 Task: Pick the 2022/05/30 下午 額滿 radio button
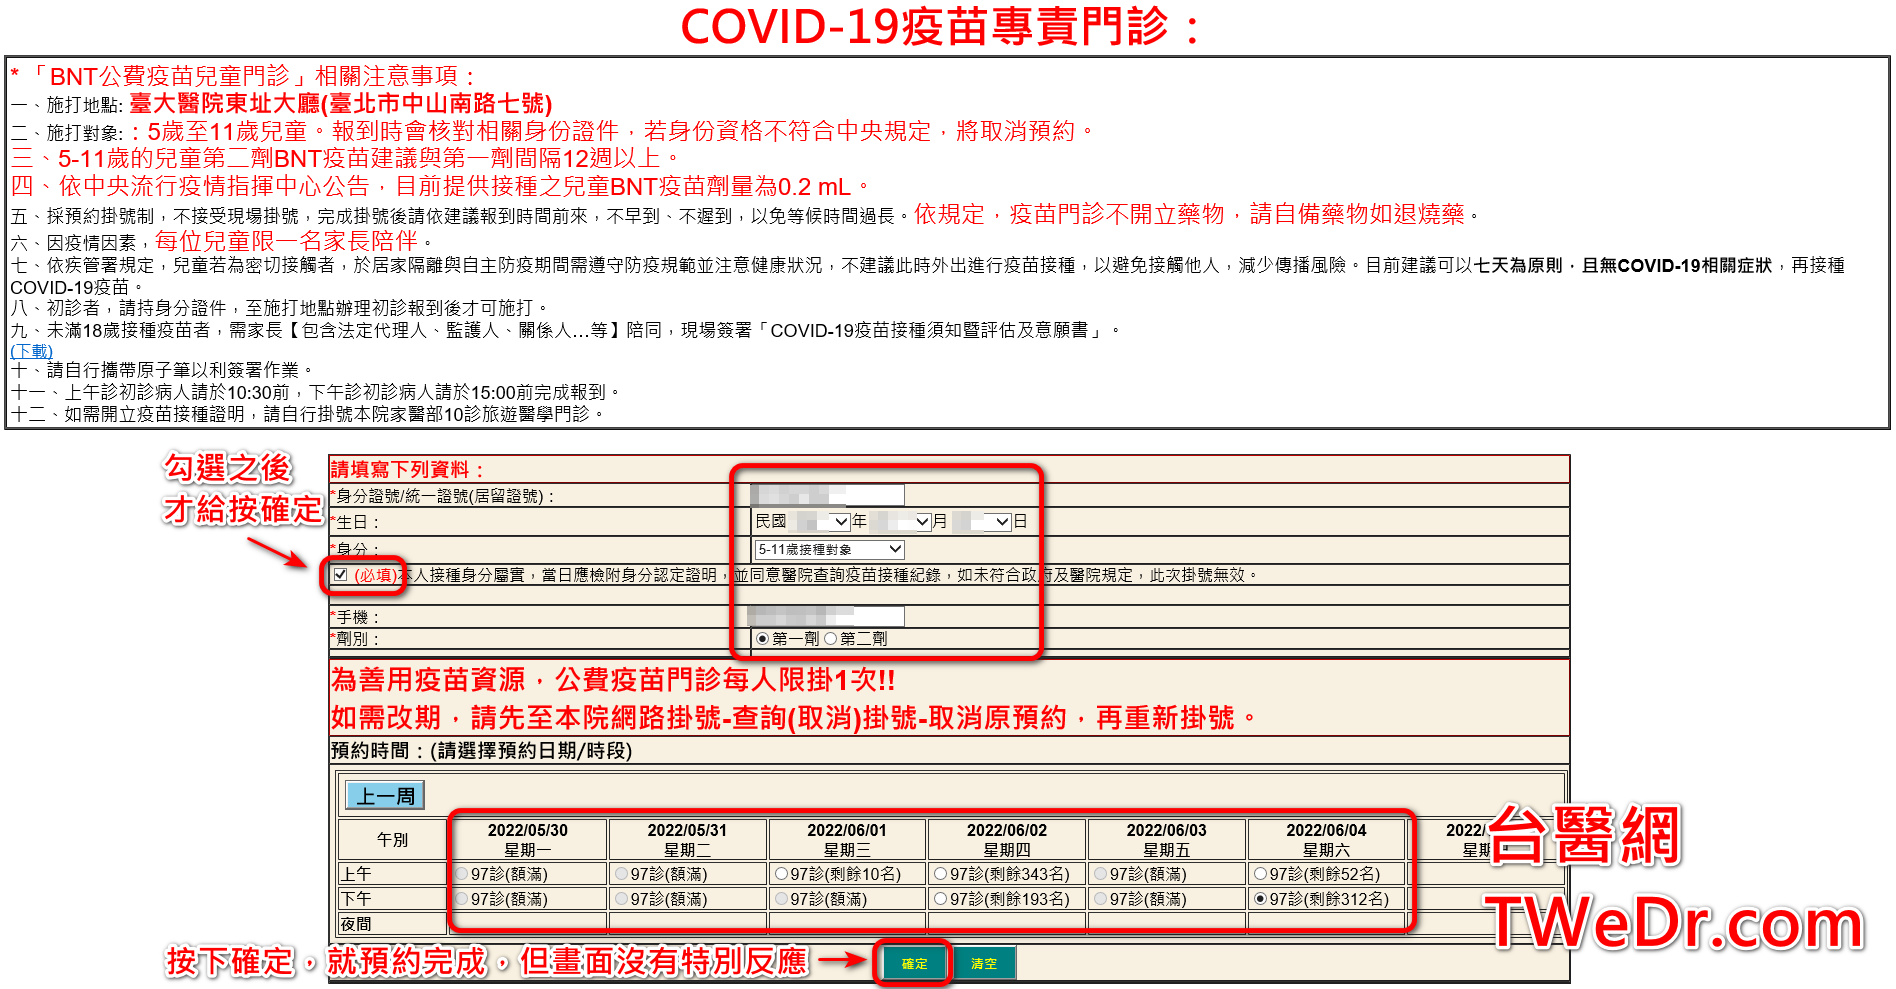tap(462, 899)
